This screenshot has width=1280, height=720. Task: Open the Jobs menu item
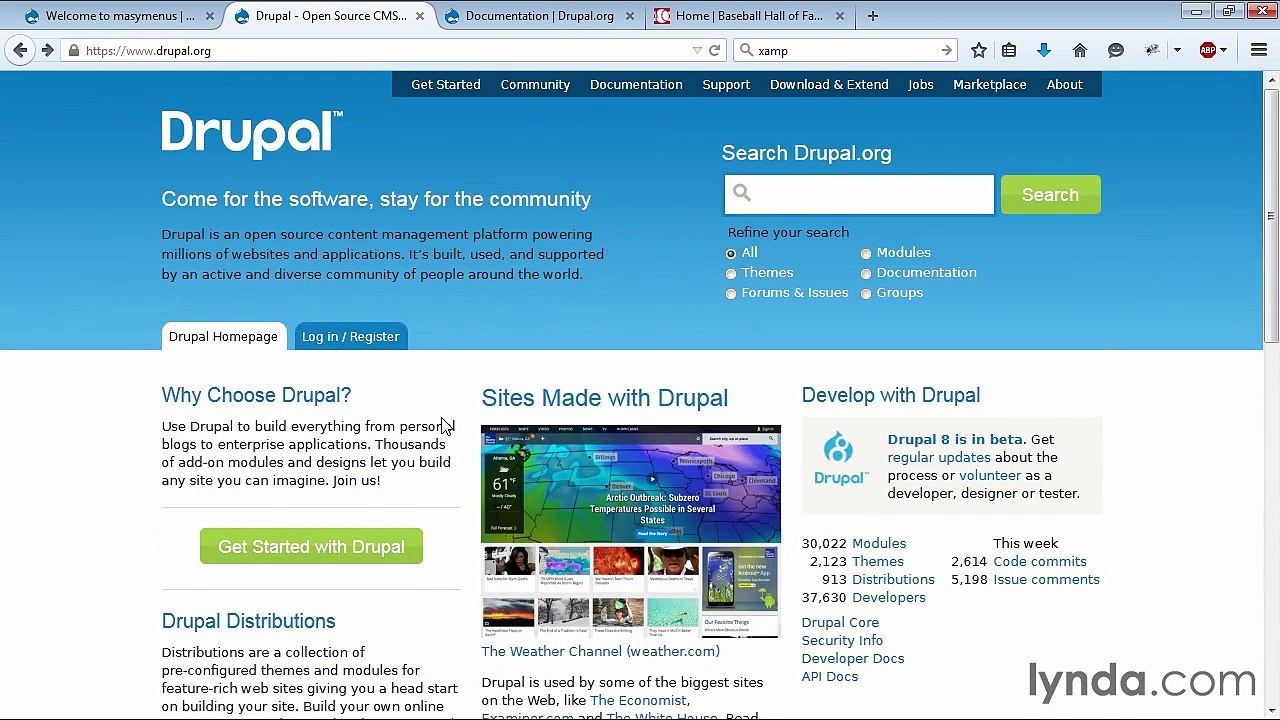coord(921,84)
